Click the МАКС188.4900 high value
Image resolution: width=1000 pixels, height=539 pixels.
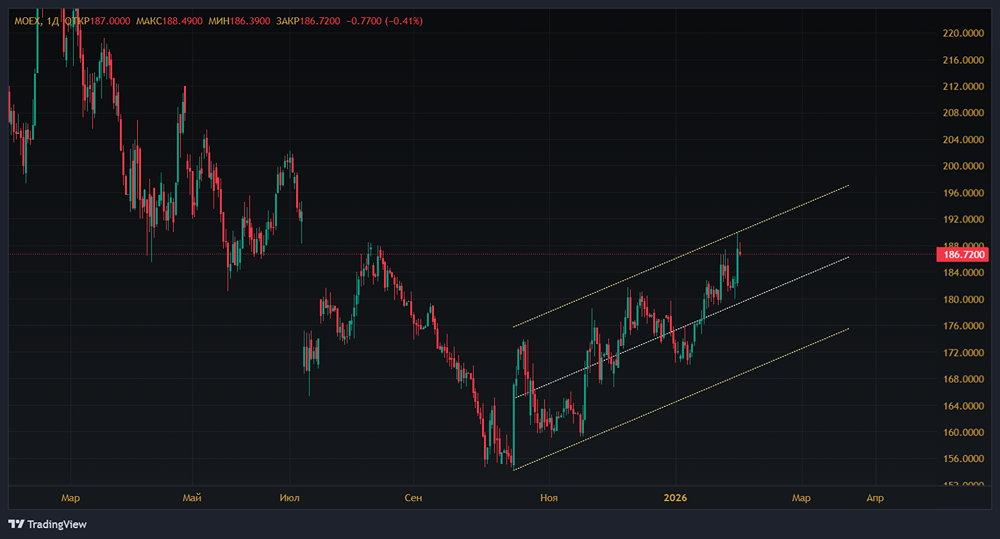click(x=170, y=21)
